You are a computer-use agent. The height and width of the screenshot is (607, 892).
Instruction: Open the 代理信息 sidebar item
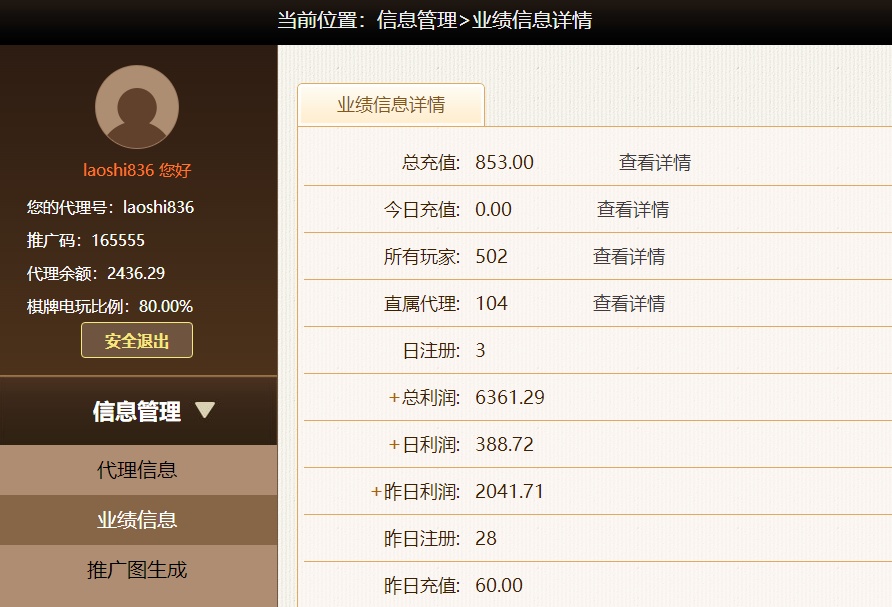pos(136,470)
